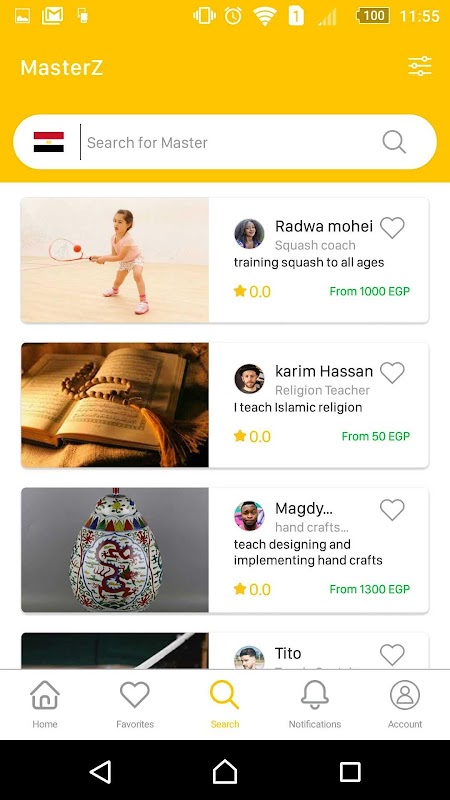Select the From 1000 EGP price link
This screenshot has height=800, width=450.
[369, 291]
